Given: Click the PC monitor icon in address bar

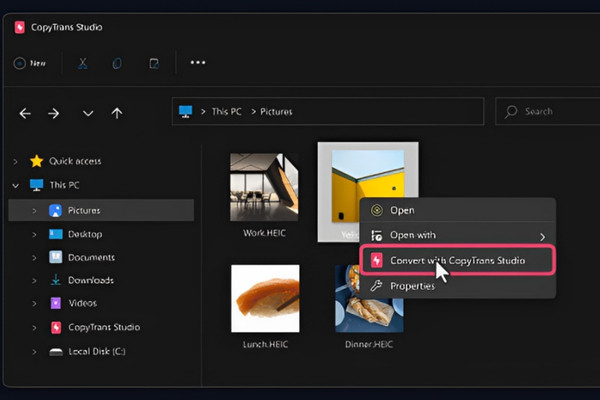Looking at the screenshot, I should [x=186, y=111].
